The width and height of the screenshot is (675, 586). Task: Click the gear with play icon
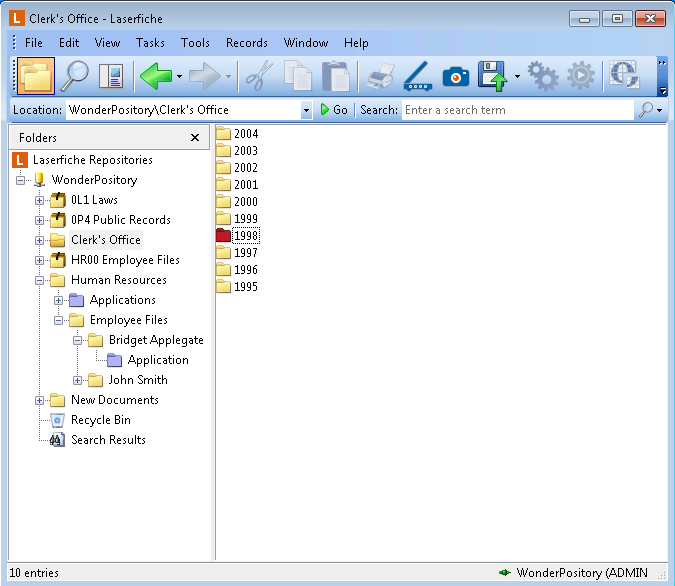[581, 76]
